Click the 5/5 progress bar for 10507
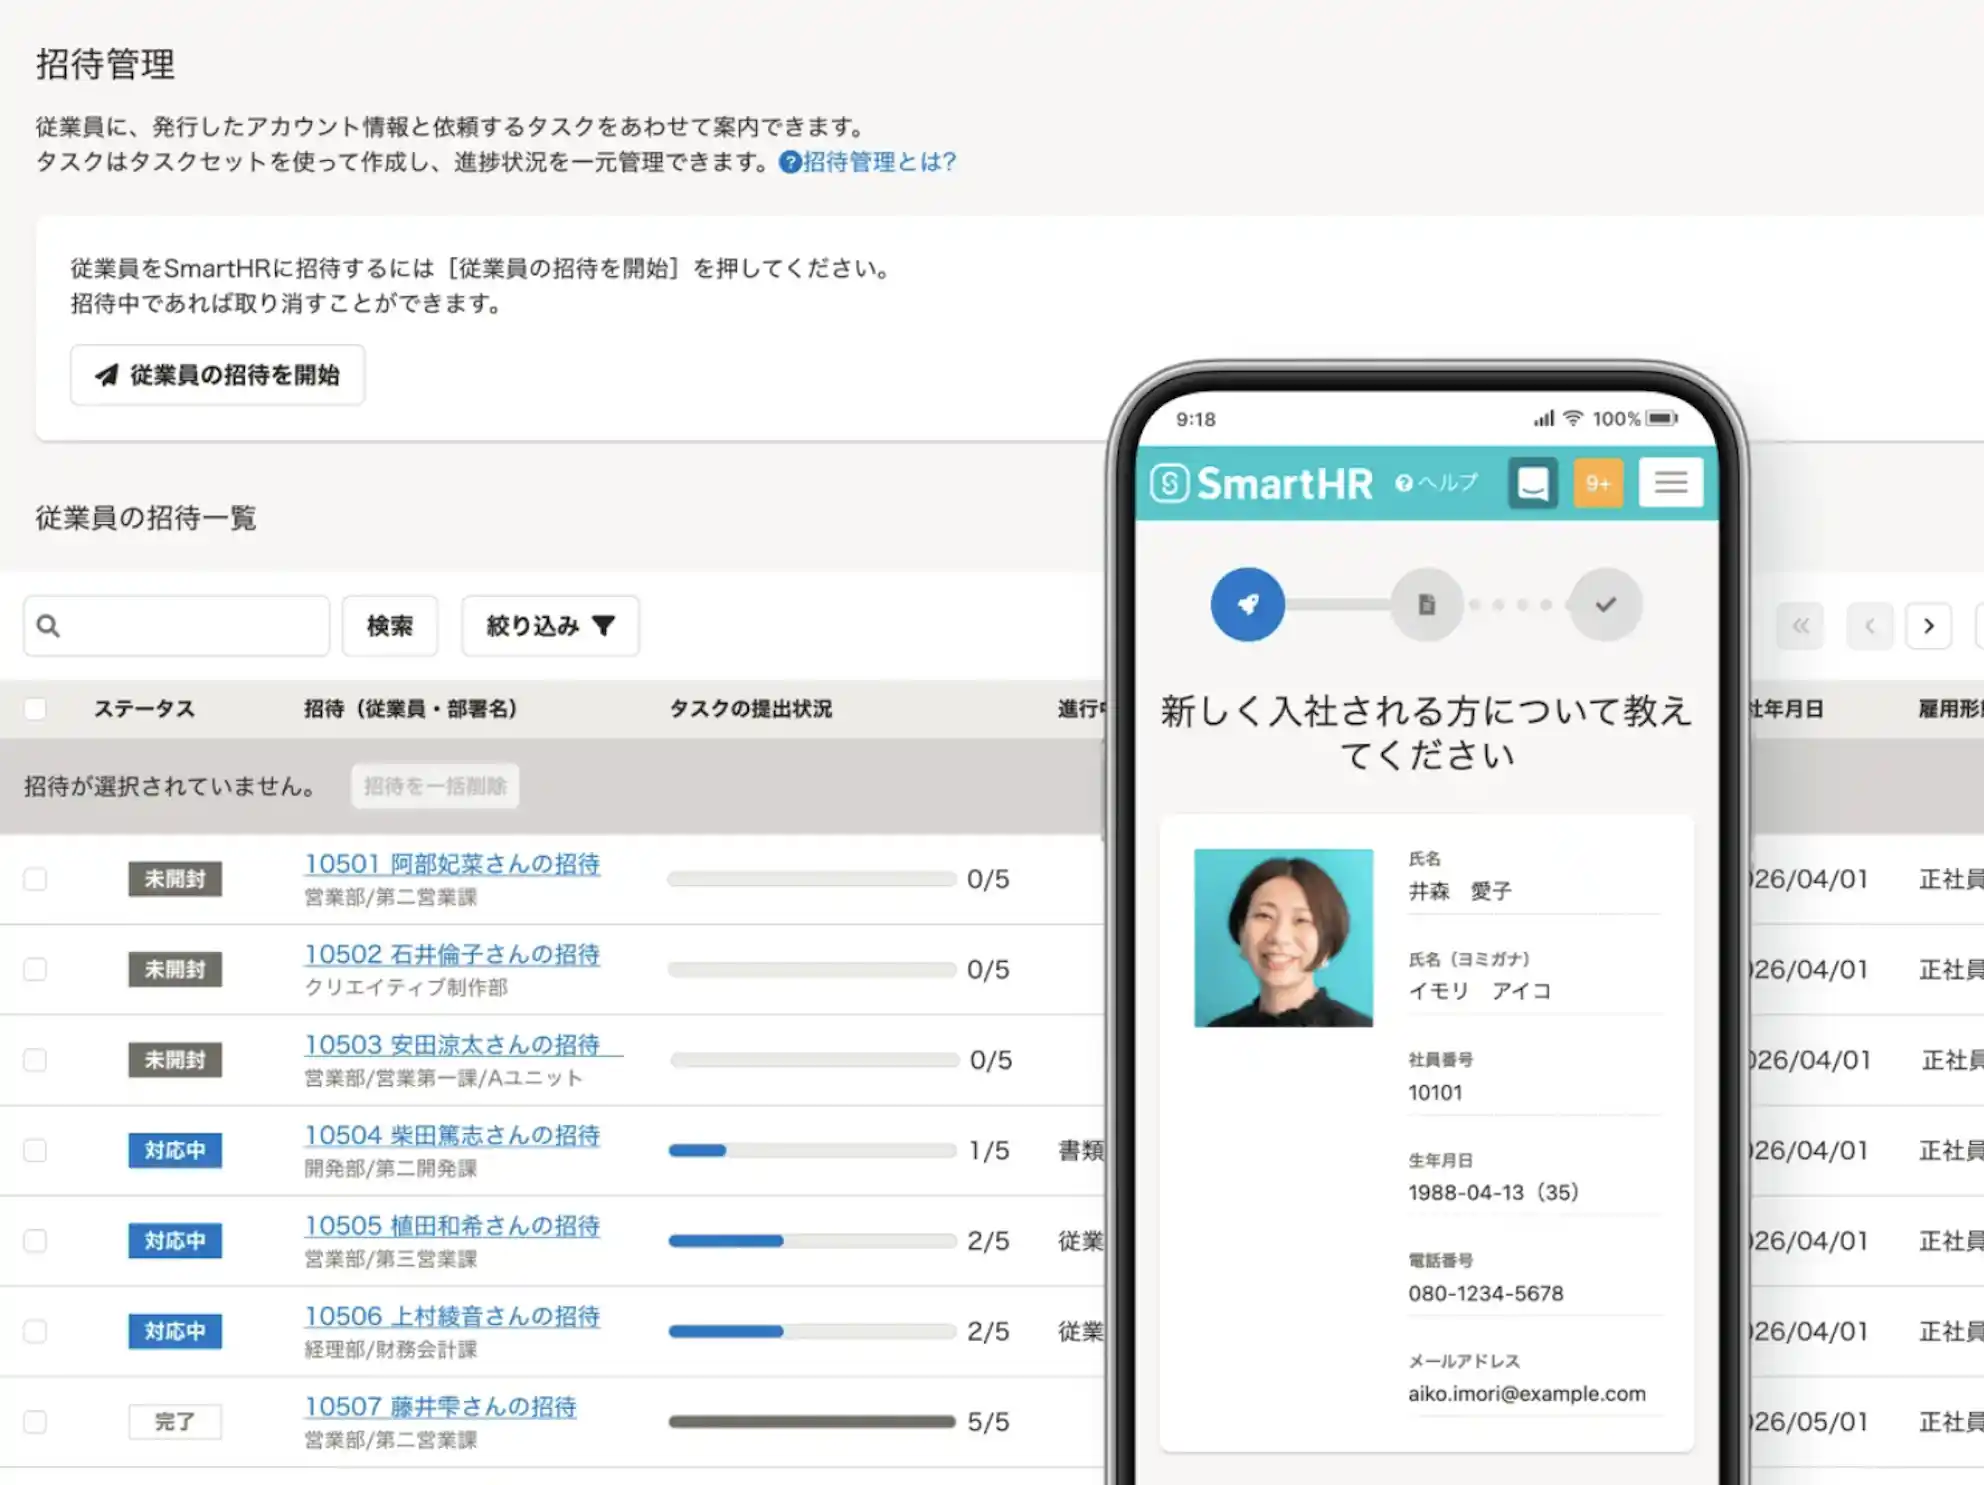The image size is (1984, 1485). click(812, 1422)
